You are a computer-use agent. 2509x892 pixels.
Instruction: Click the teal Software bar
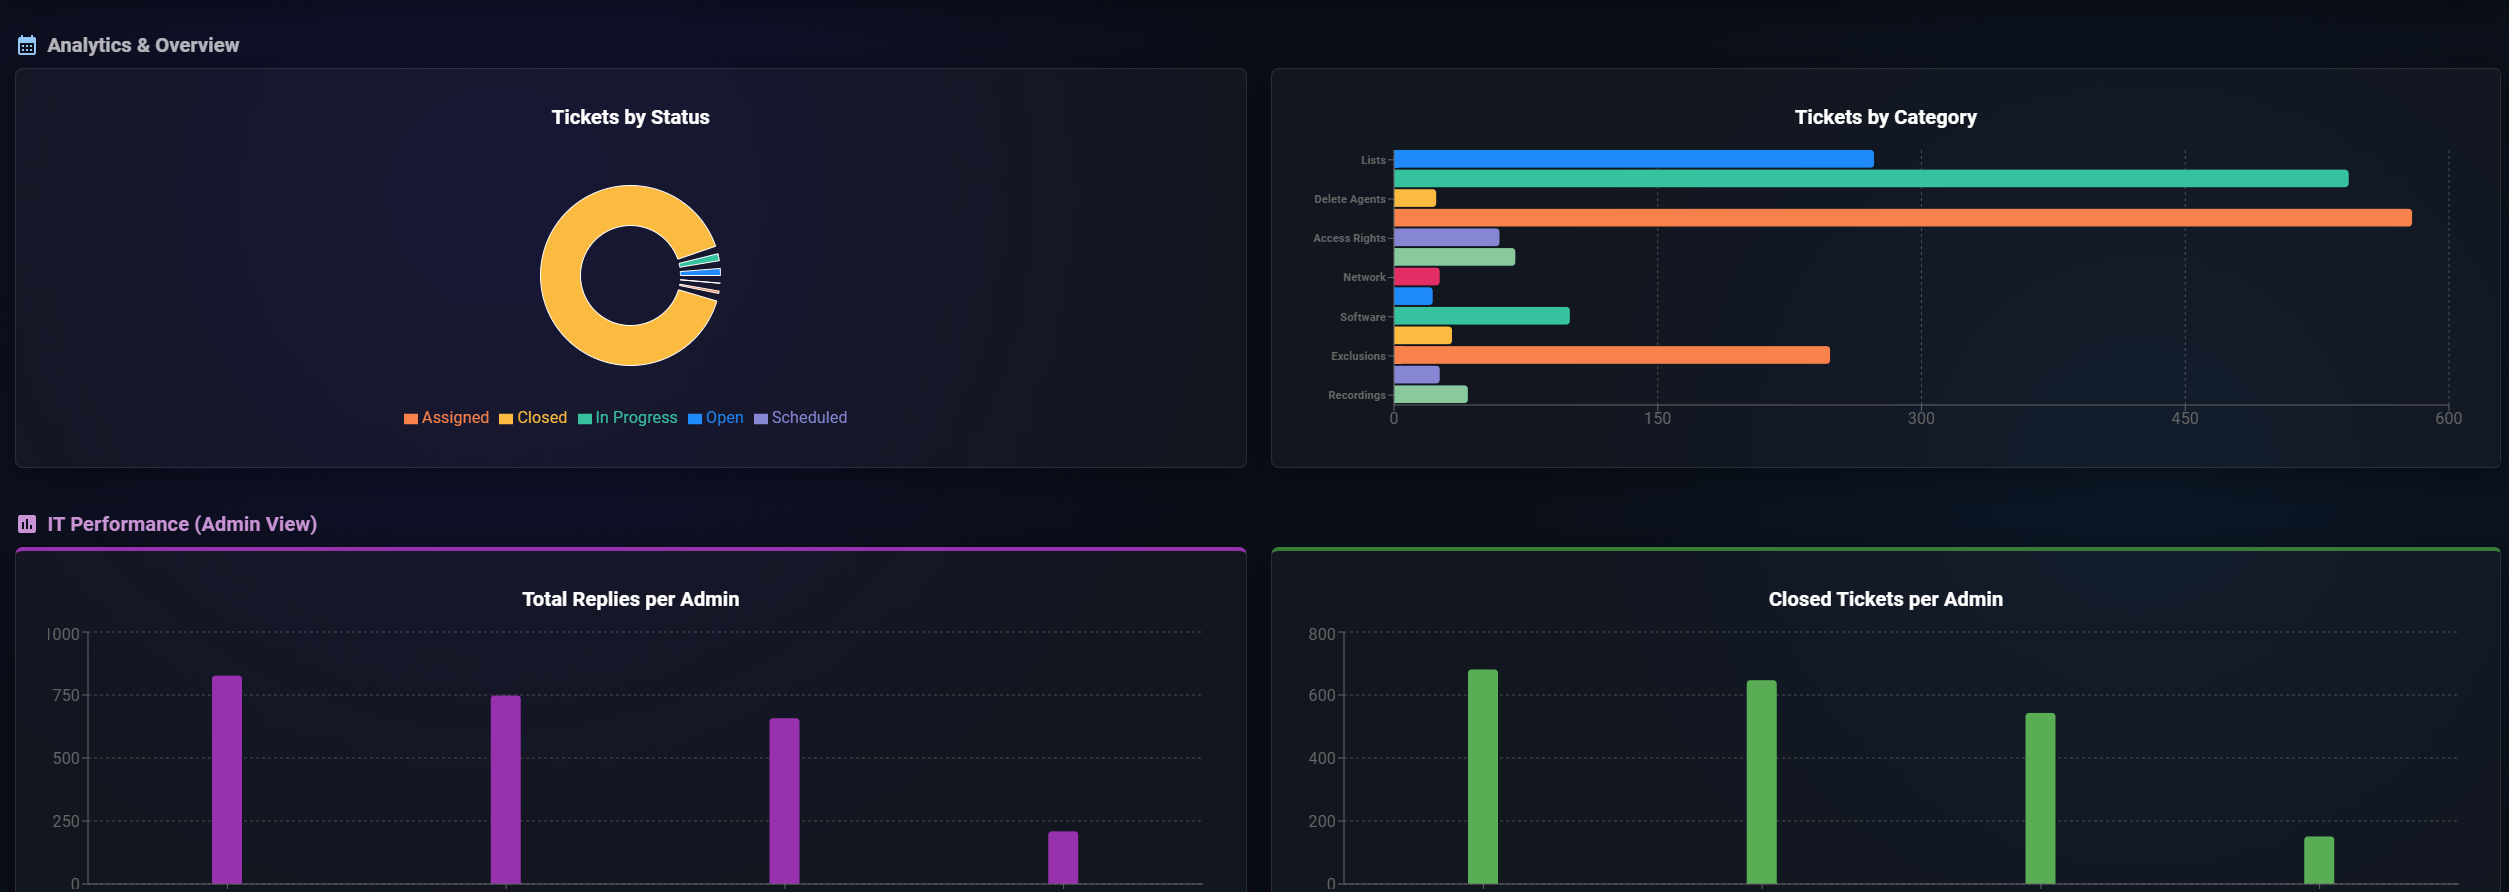click(x=1481, y=316)
